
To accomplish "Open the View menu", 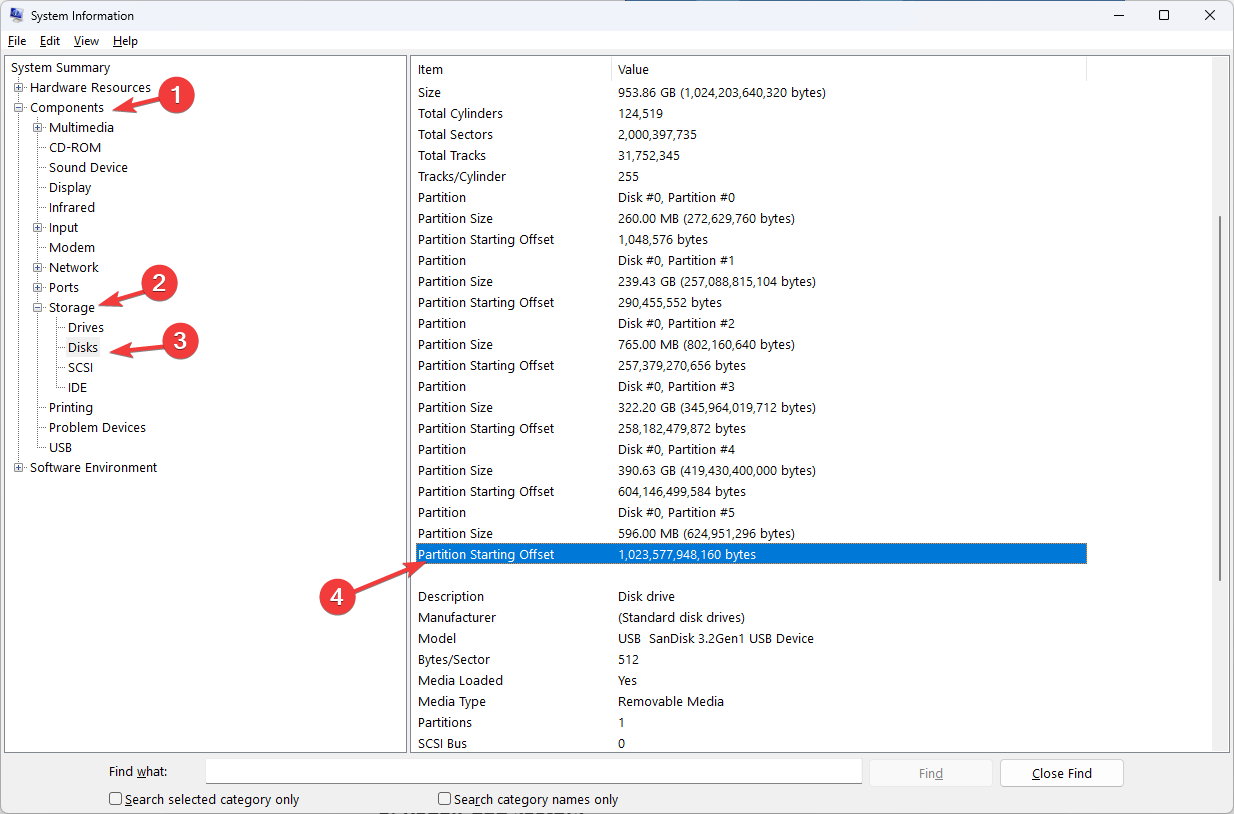I will tap(85, 40).
